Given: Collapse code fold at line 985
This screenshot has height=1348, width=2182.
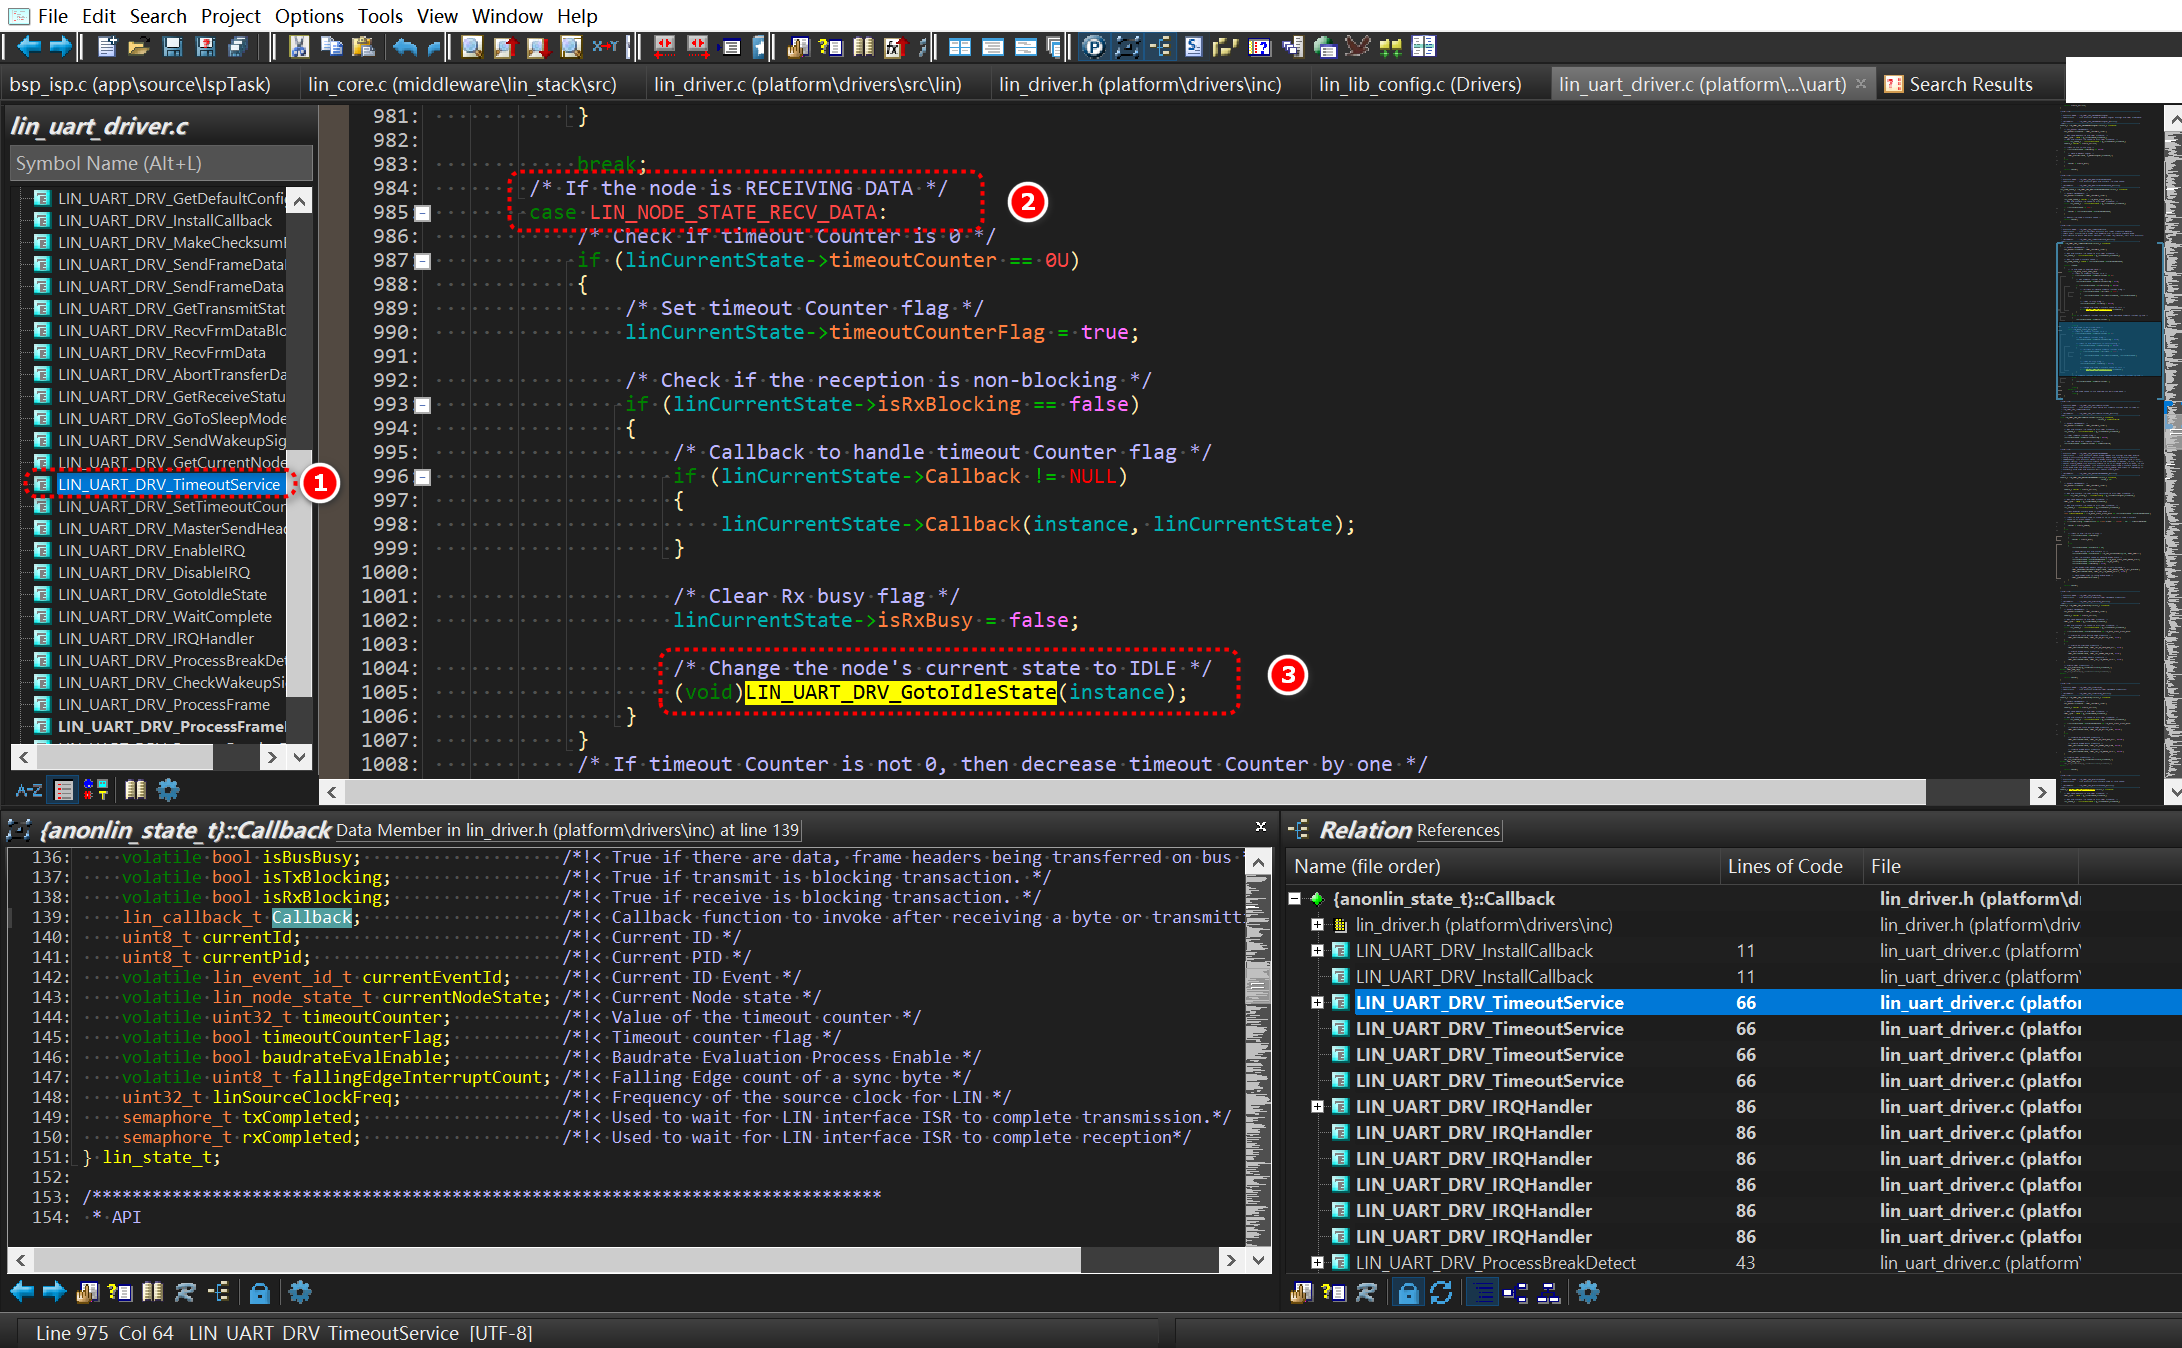Looking at the screenshot, I should tap(423, 213).
